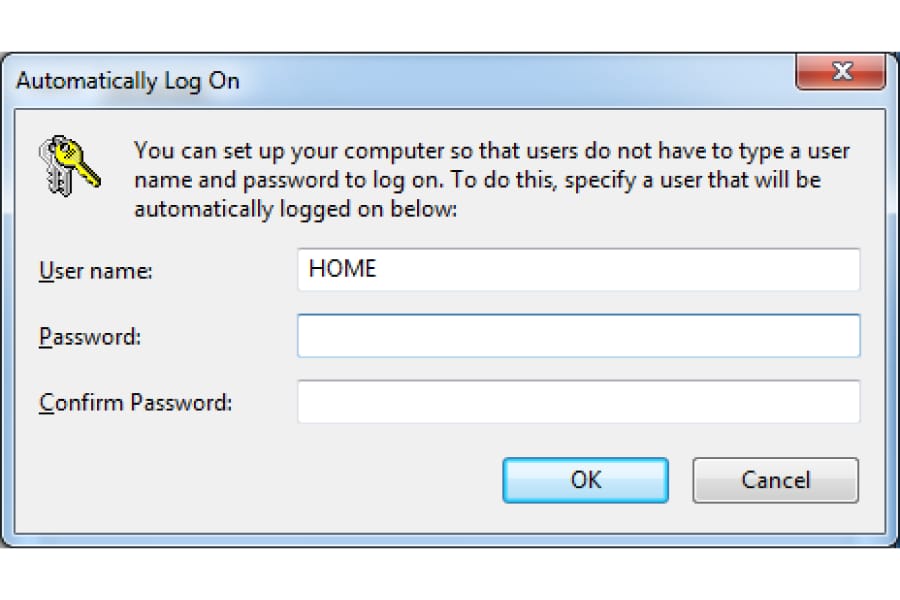The width and height of the screenshot is (900, 600).
Task: Click the yellow keys icon
Action: tap(69, 166)
